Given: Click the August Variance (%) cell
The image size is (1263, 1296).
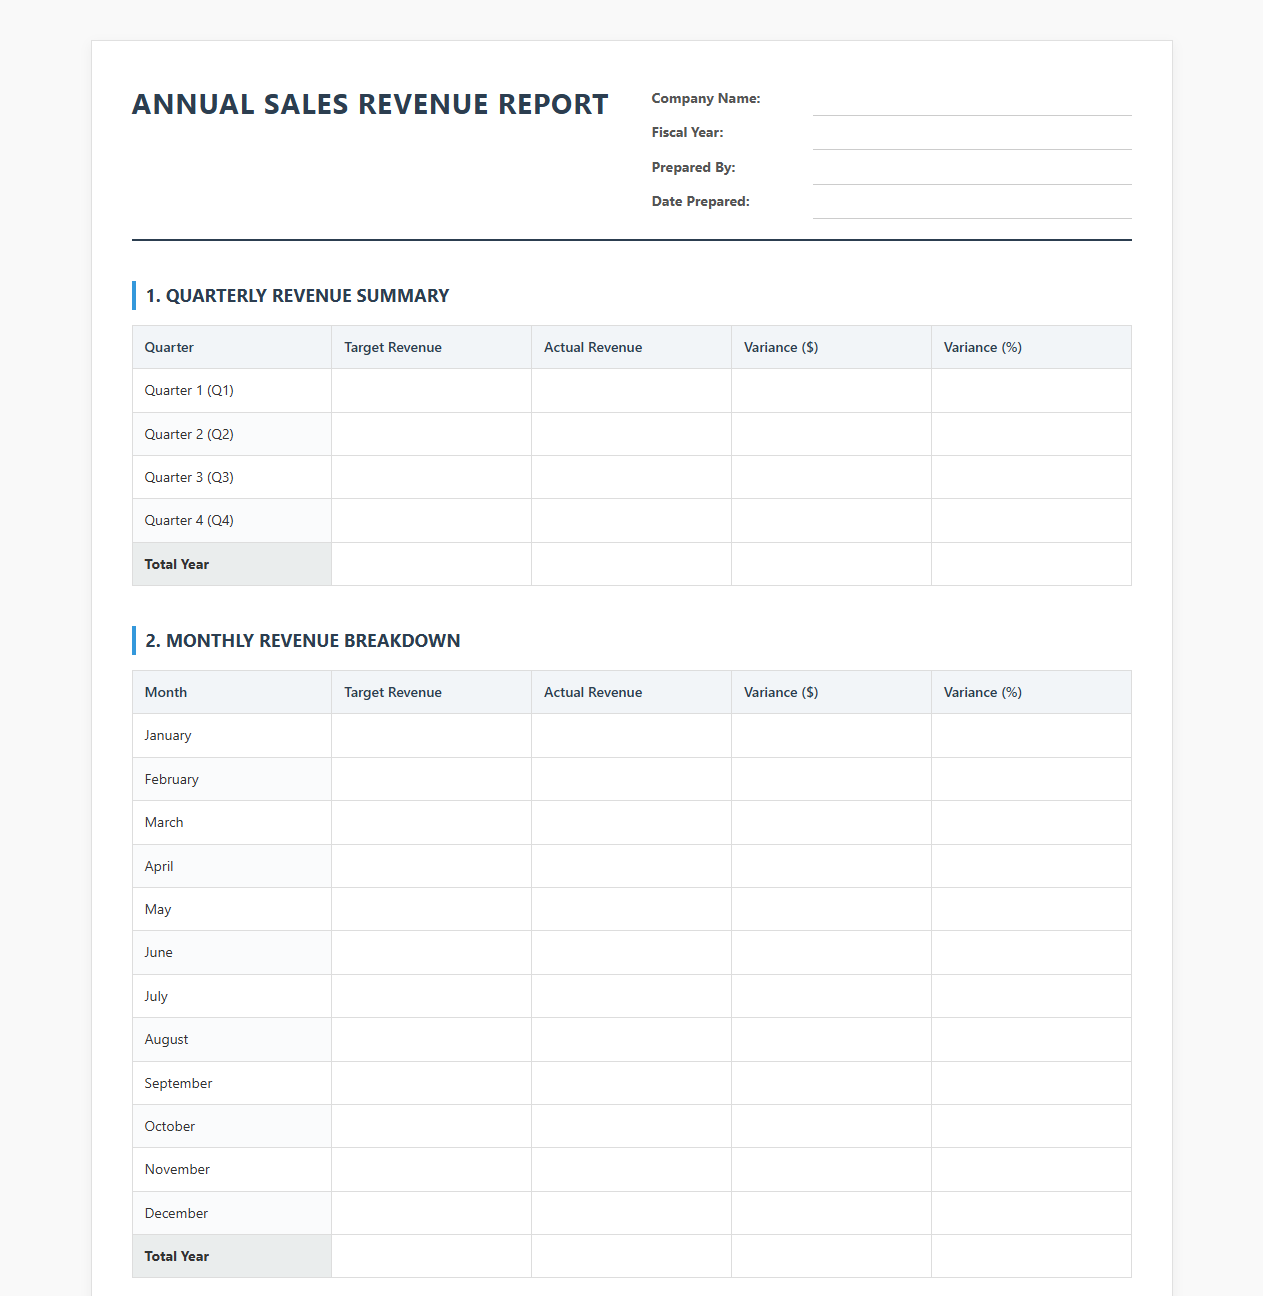Looking at the screenshot, I should click(x=1032, y=1040).
